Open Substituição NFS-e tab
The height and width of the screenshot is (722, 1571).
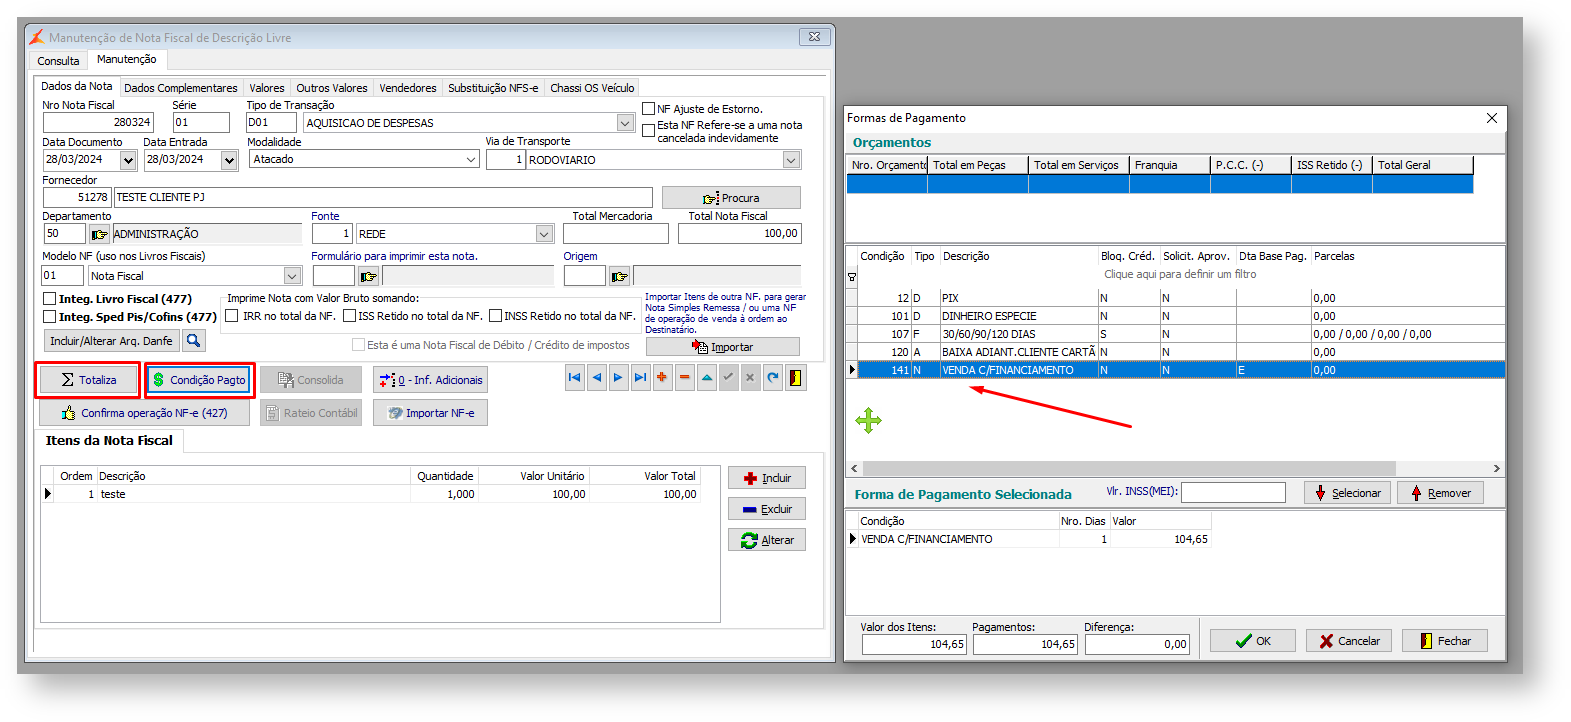[x=493, y=88]
